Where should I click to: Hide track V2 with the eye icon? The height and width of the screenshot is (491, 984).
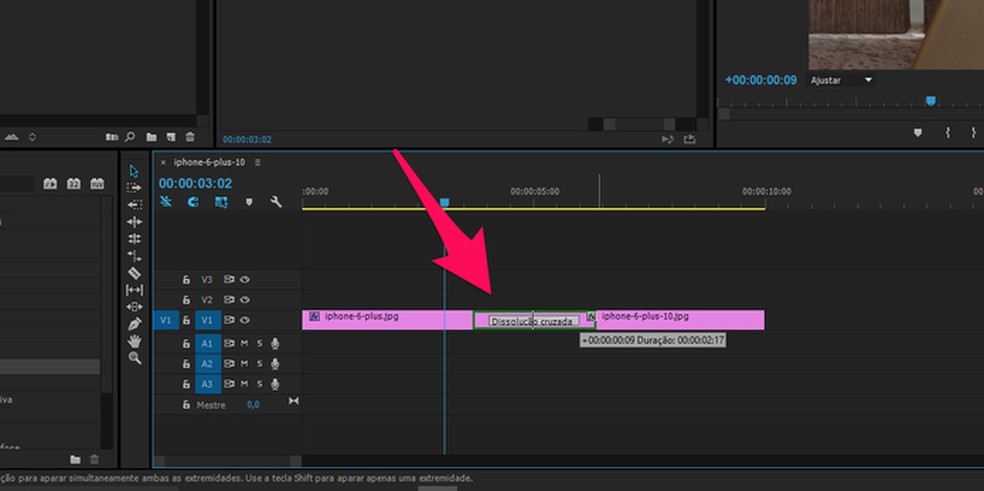[245, 299]
